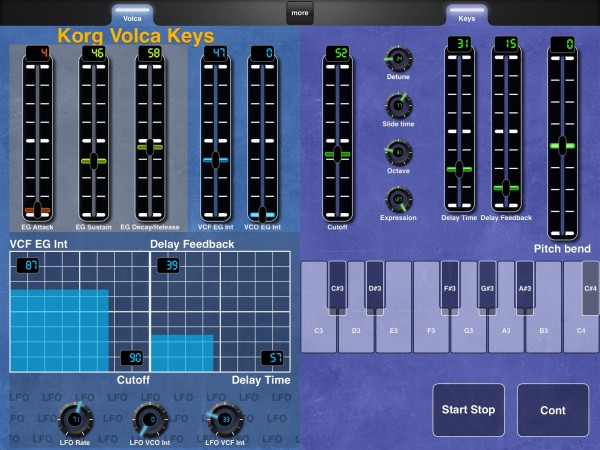Click the EG Decay/Release slider handle

(x=150, y=147)
